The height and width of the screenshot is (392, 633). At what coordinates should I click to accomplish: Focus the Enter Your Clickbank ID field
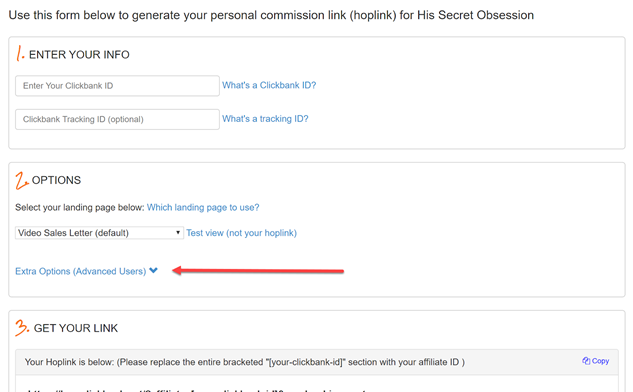117,86
